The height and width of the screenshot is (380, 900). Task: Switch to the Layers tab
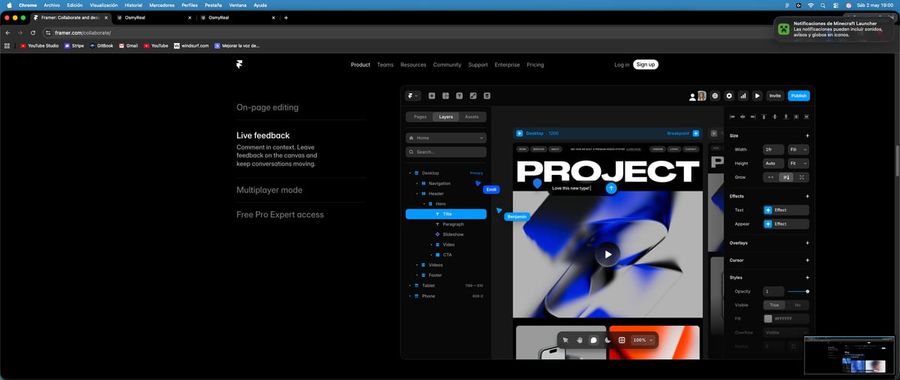(446, 117)
